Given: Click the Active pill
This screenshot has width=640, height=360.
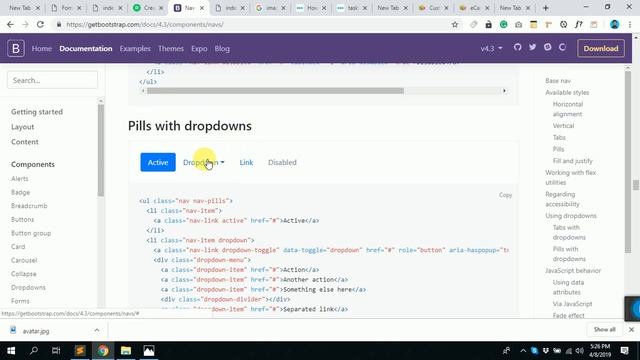Looking at the screenshot, I should (x=158, y=162).
